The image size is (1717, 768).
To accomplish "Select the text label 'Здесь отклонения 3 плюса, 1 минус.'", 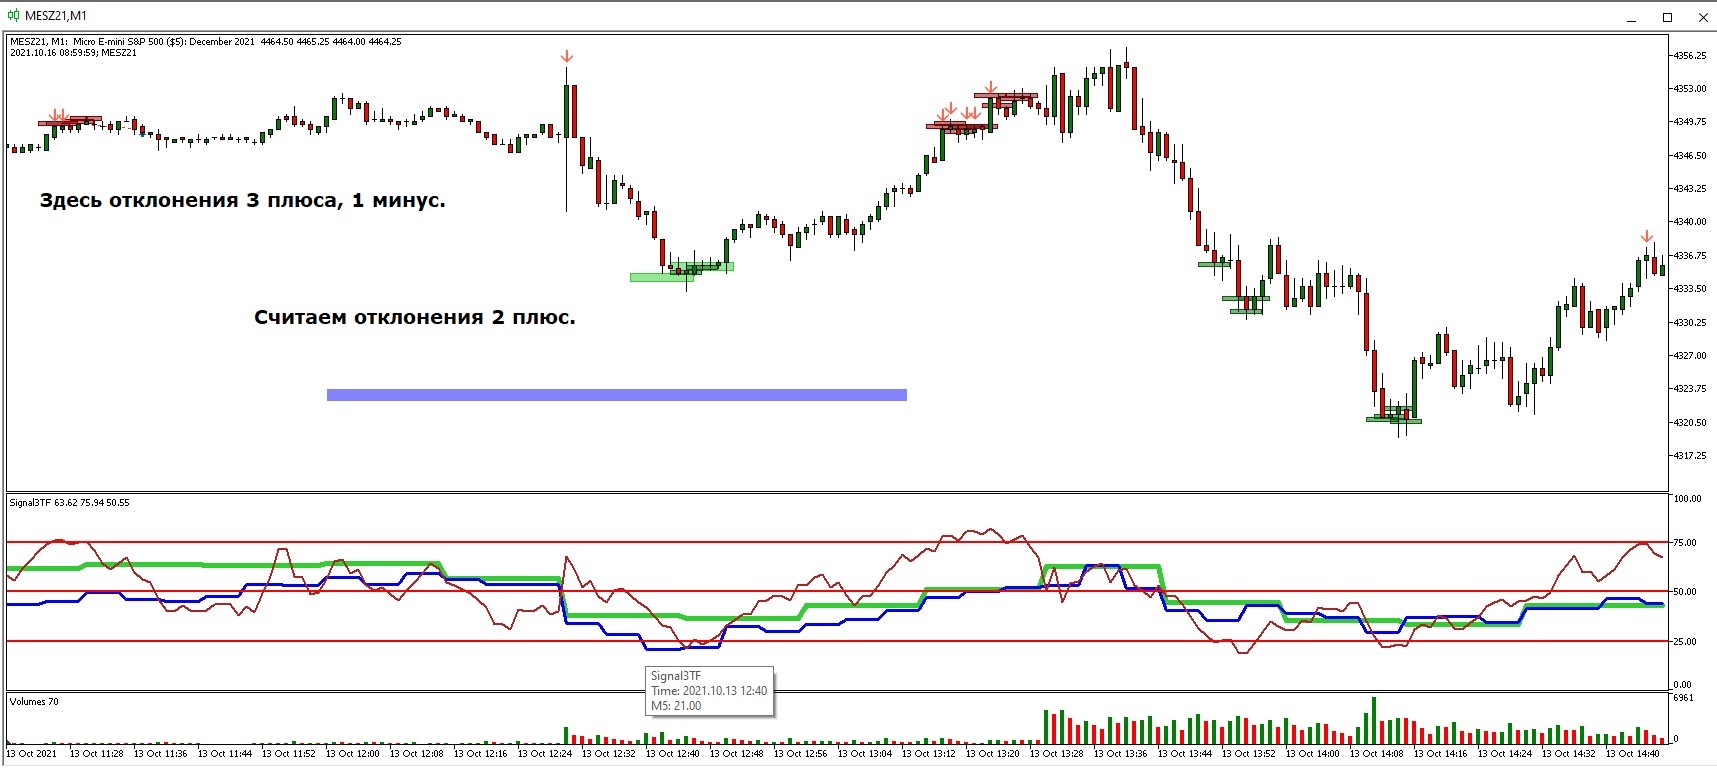I will click(x=243, y=200).
